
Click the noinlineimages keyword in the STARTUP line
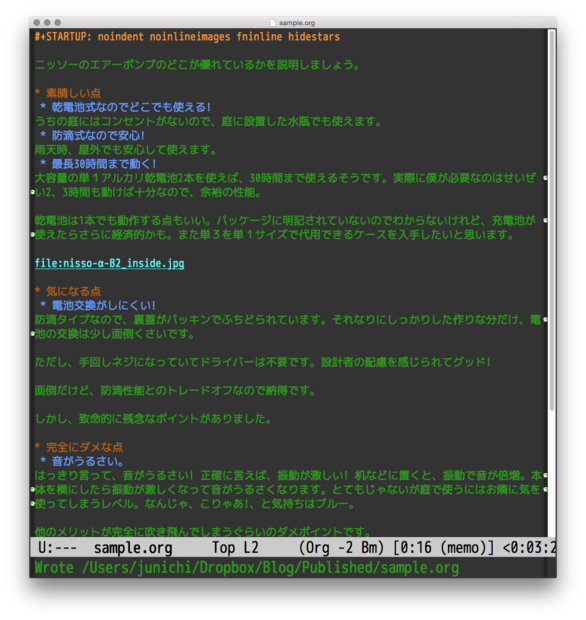click(x=190, y=37)
